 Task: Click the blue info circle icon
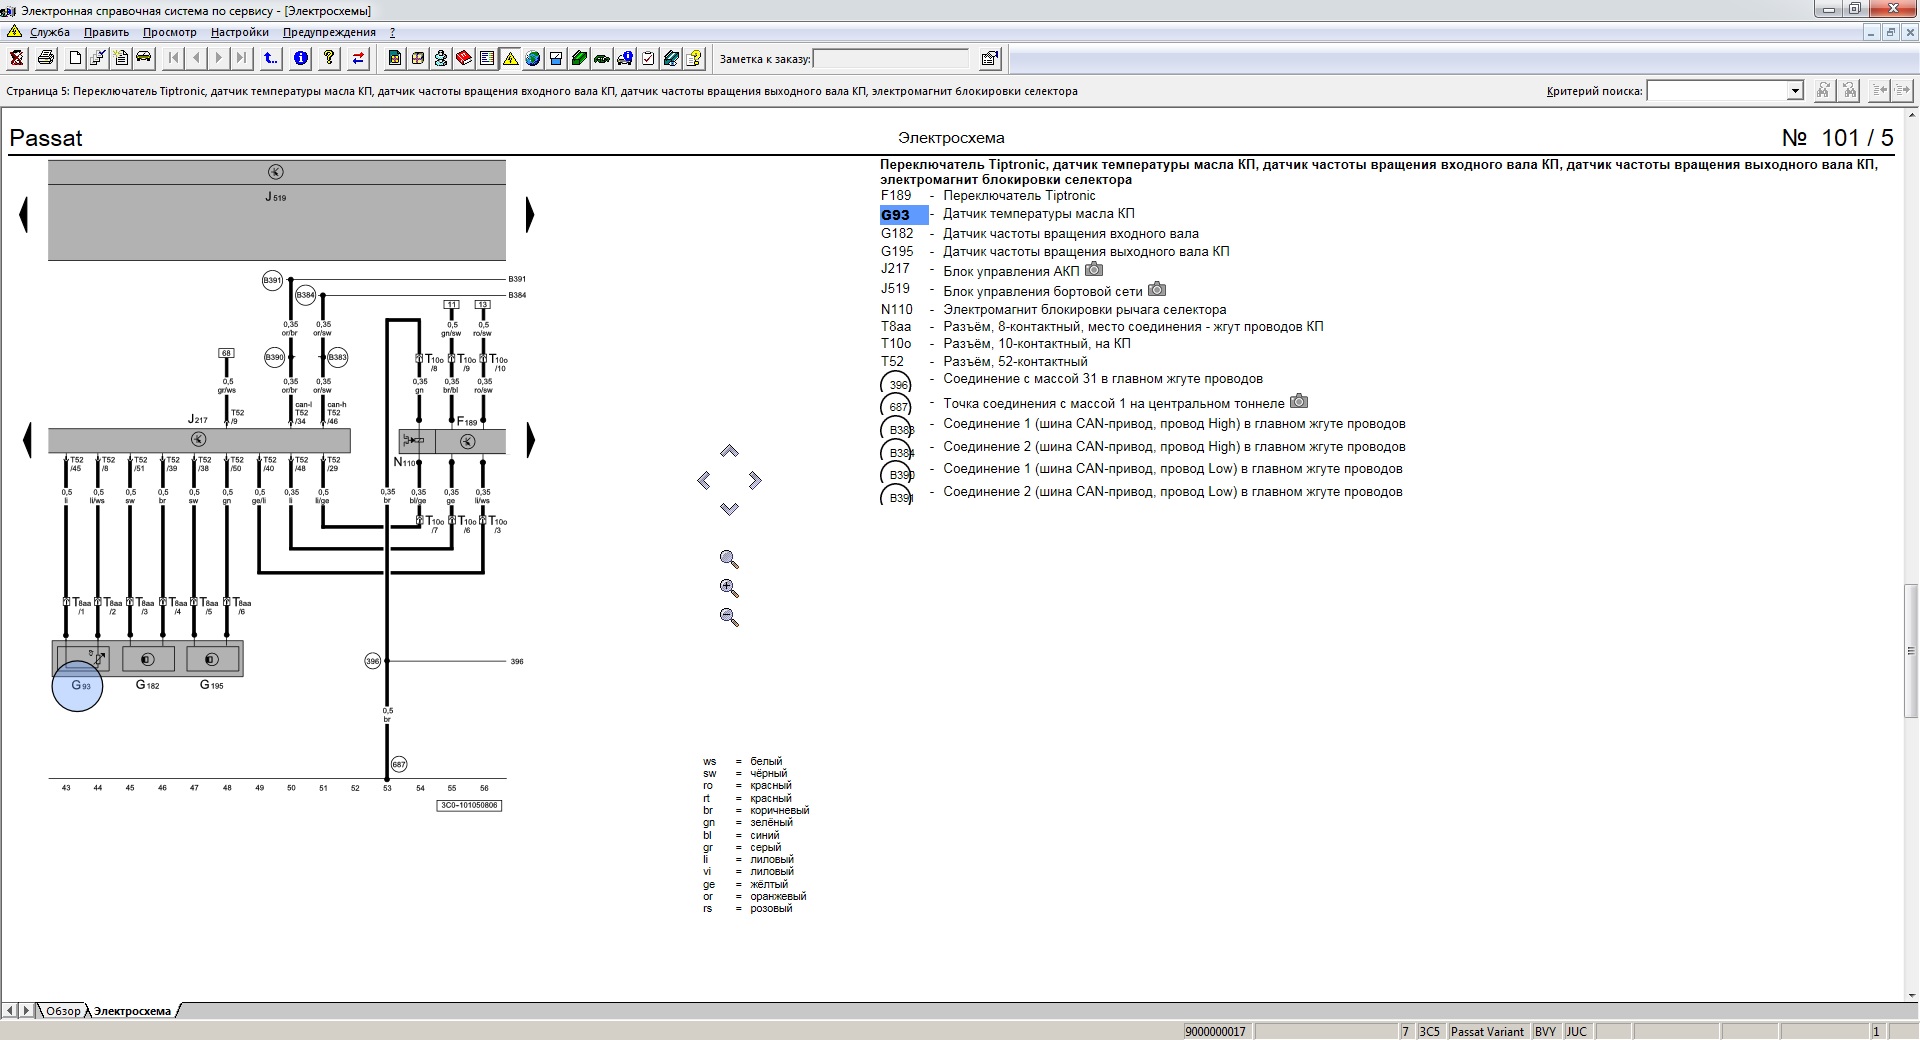point(300,58)
